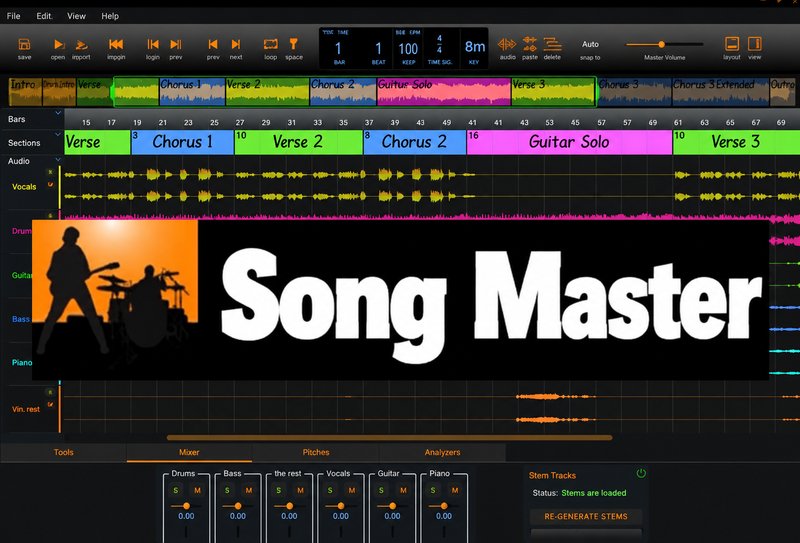Image resolution: width=800 pixels, height=543 pixels.
Task: Mute the Drums mixer channel
Action: pos(197,490)
